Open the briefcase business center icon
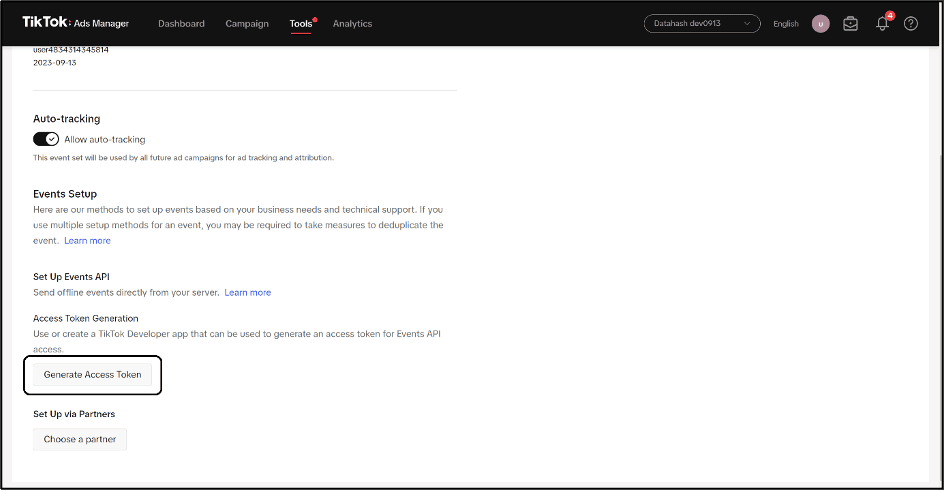 point(850,24)
